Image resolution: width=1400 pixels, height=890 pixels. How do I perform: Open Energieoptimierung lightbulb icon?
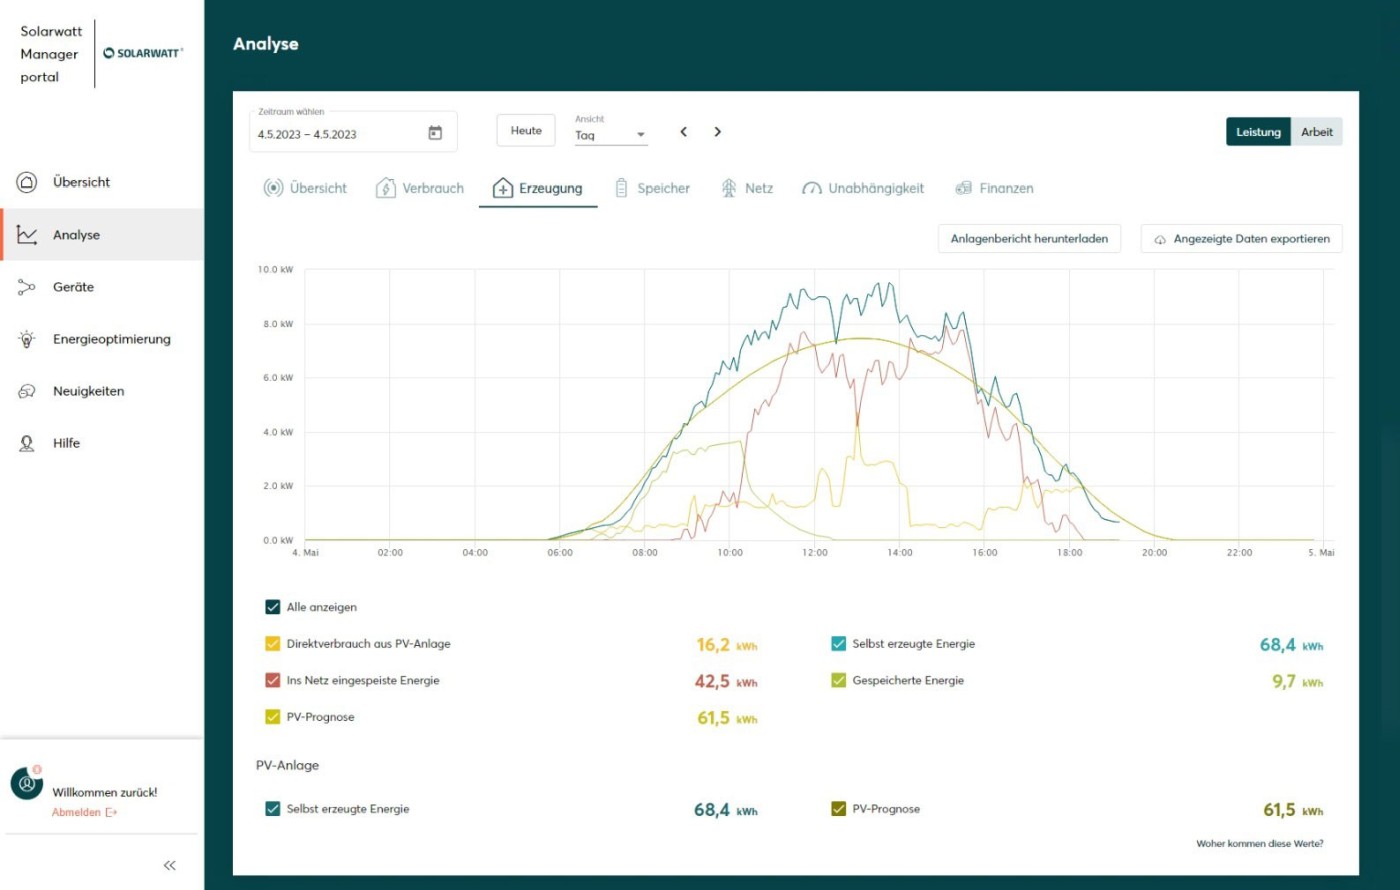[x=27, y=339]
